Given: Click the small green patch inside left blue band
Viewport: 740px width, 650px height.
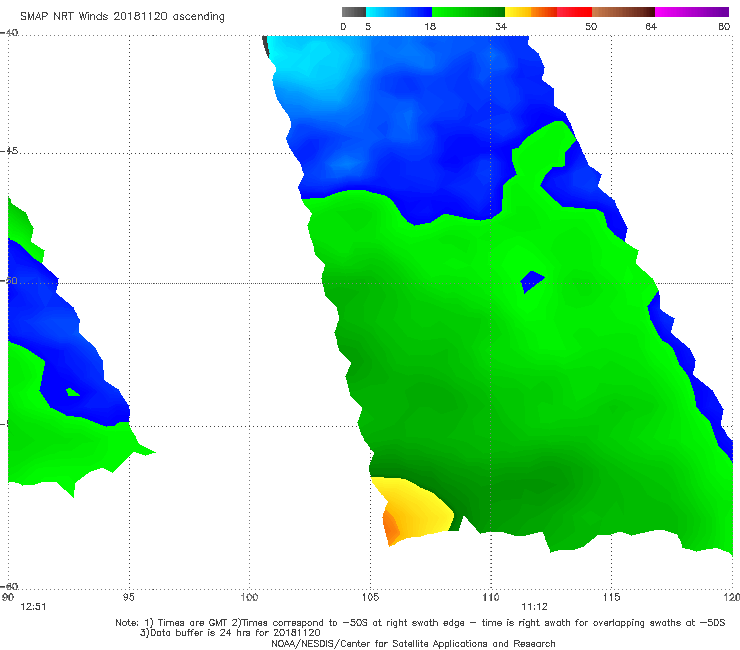Looking at the screenshot, I should point(73,392).
